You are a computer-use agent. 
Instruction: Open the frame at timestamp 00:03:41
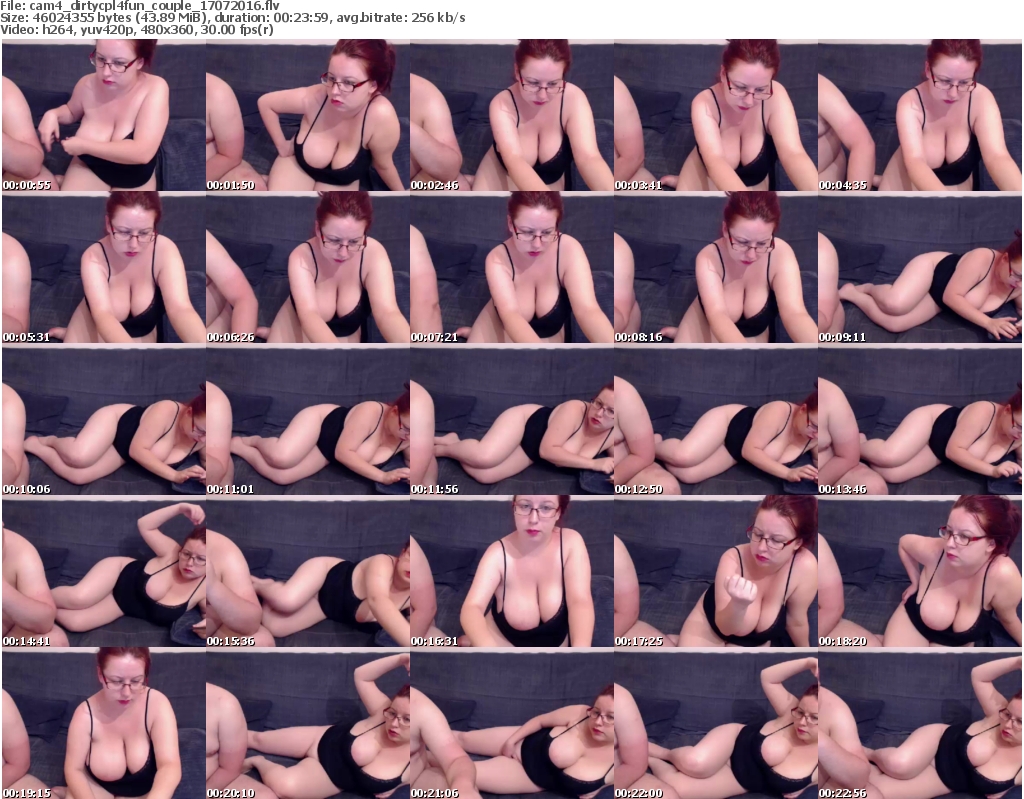click(x=716, y=115)
